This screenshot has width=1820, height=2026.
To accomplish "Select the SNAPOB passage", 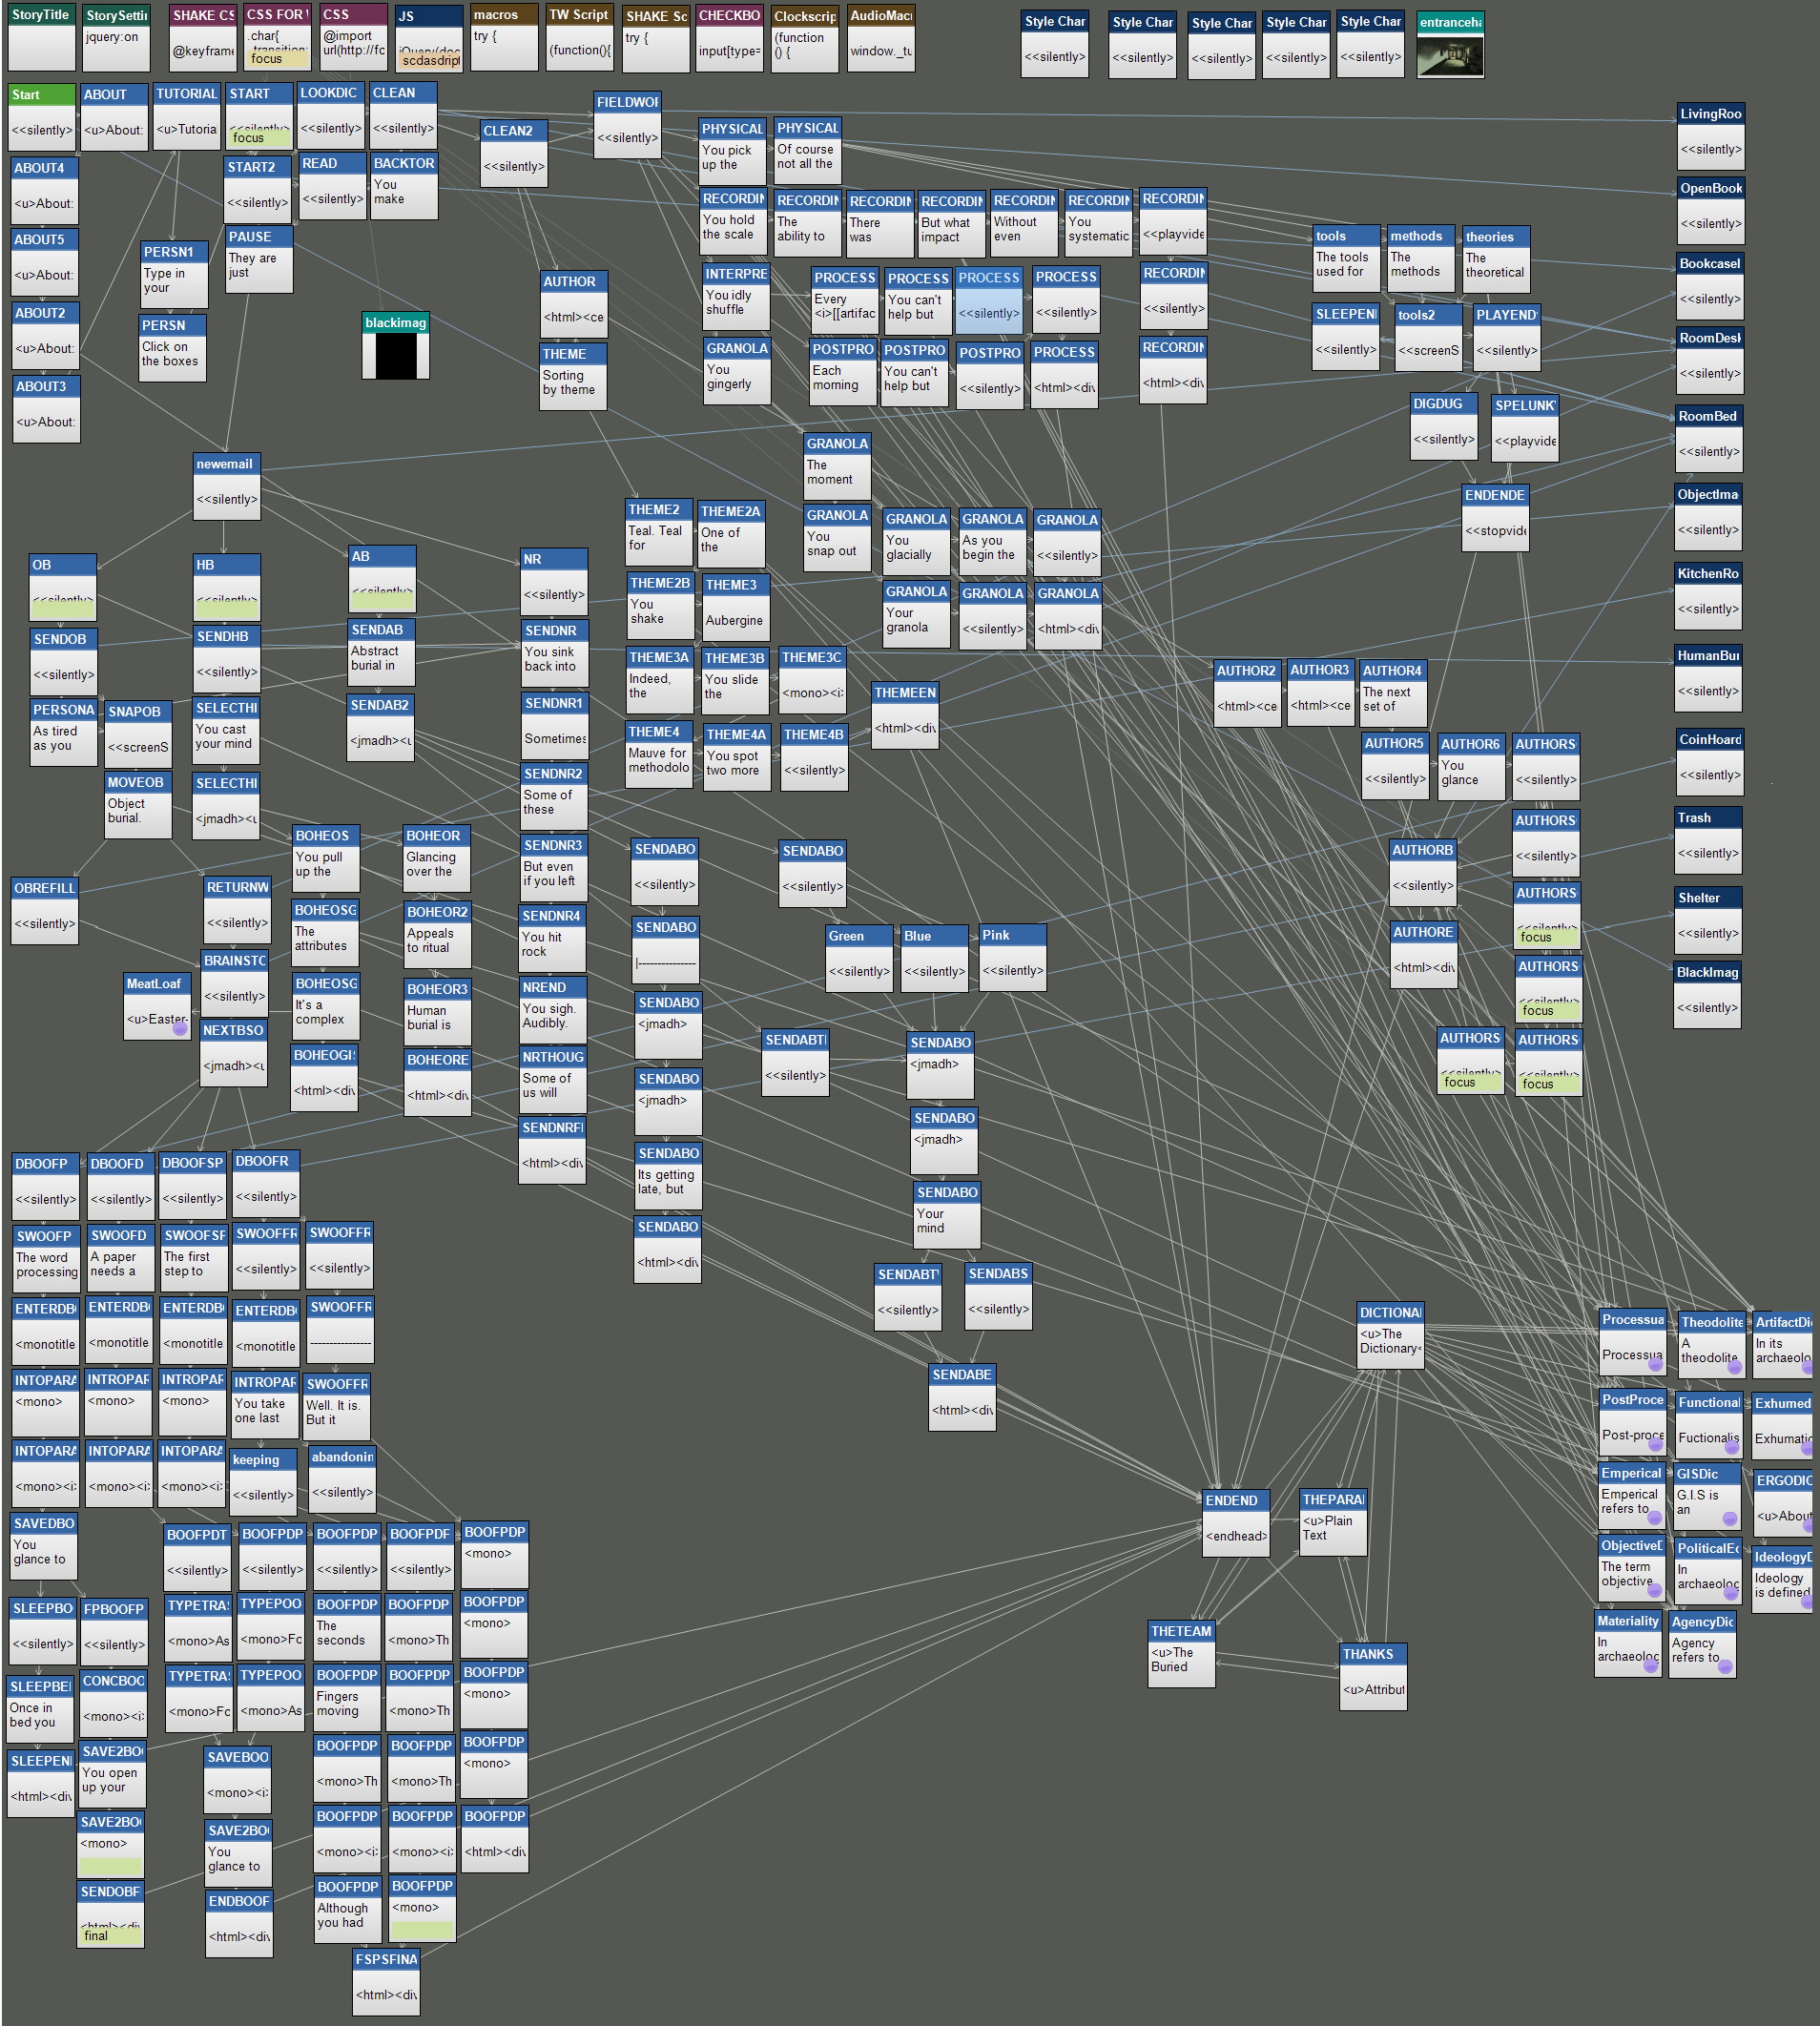I will tap(138, 735).
